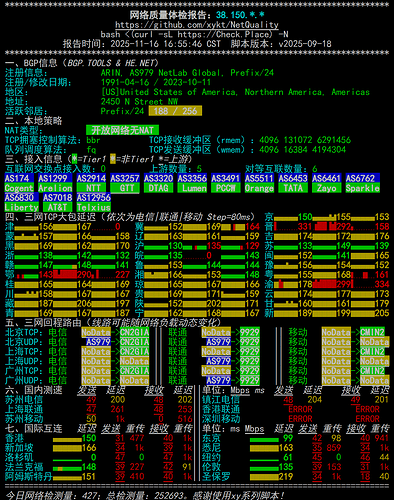Click the red 331 latency in 晋 row
This screenshot has height=500, width=394.
(x=305, y=227)
